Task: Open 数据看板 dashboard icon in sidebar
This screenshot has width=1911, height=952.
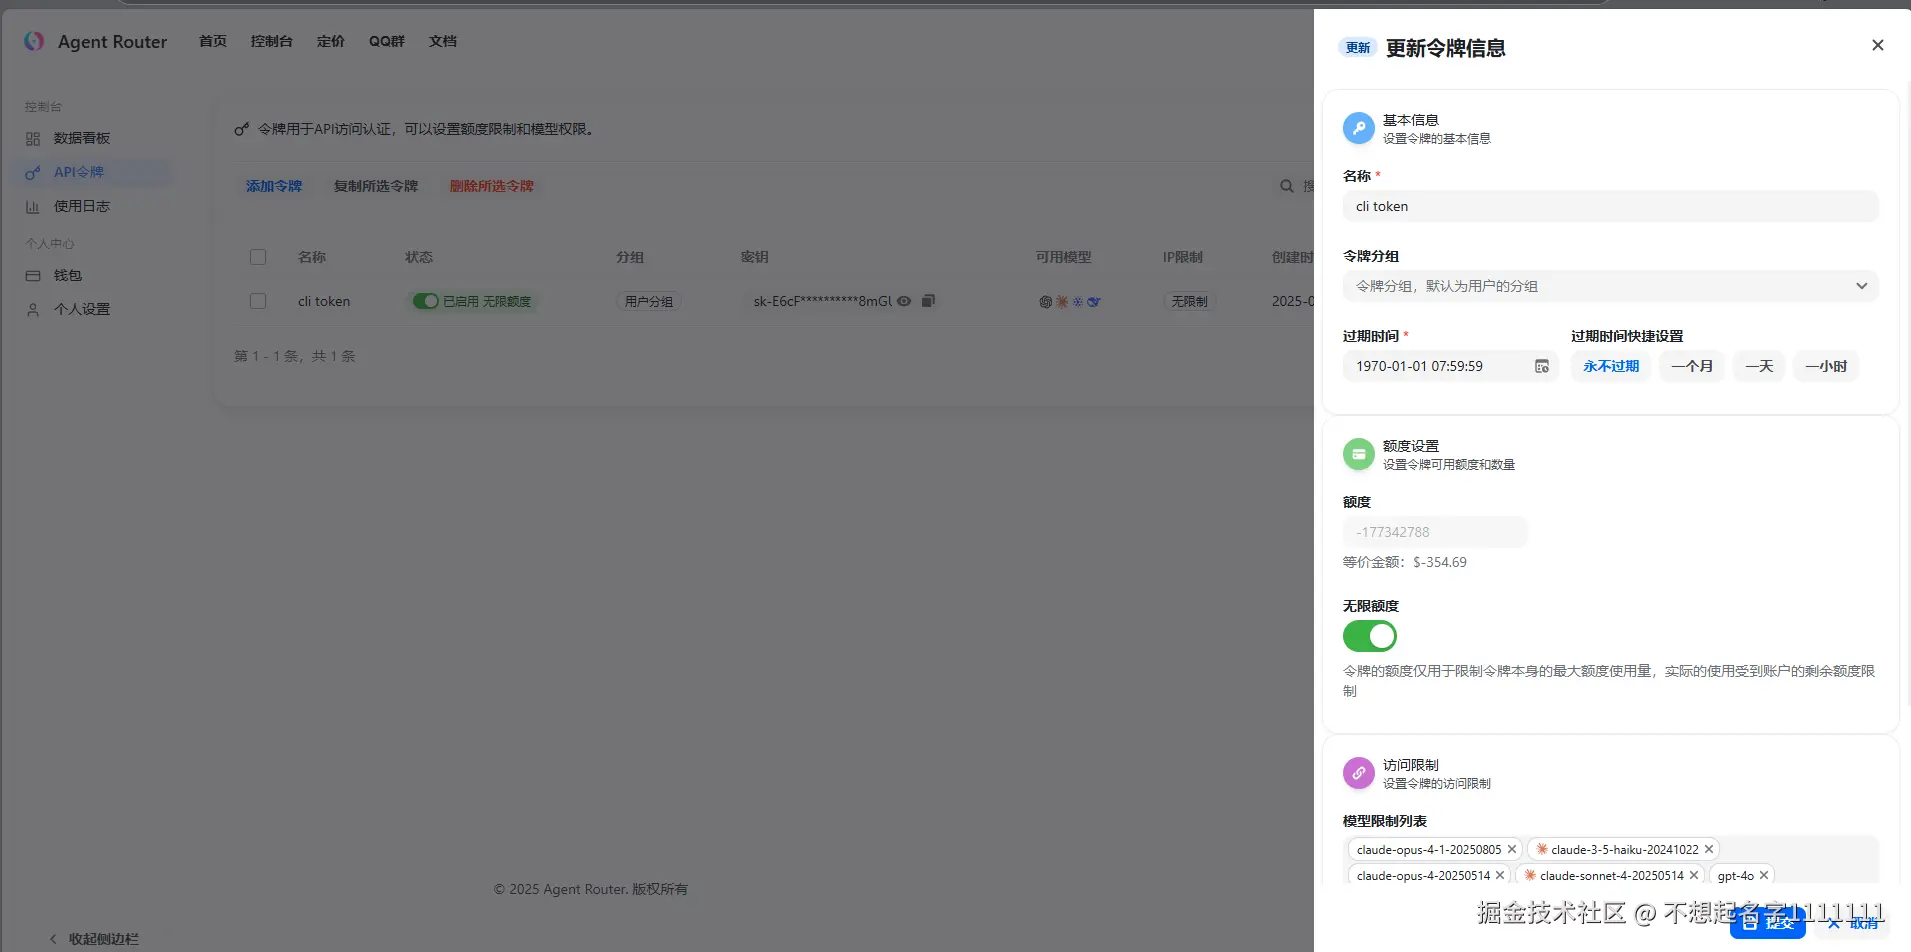Action: coord(33,139)
